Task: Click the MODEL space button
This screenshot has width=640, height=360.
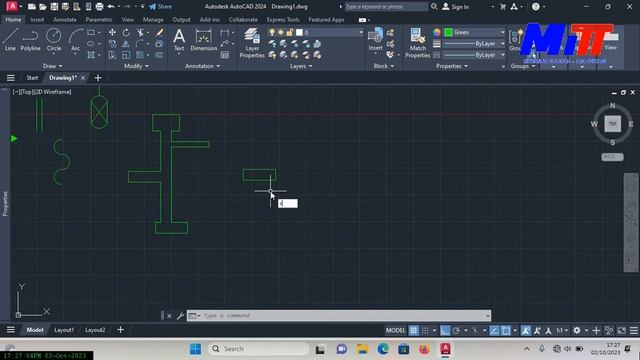Action: tap(395, 330)
